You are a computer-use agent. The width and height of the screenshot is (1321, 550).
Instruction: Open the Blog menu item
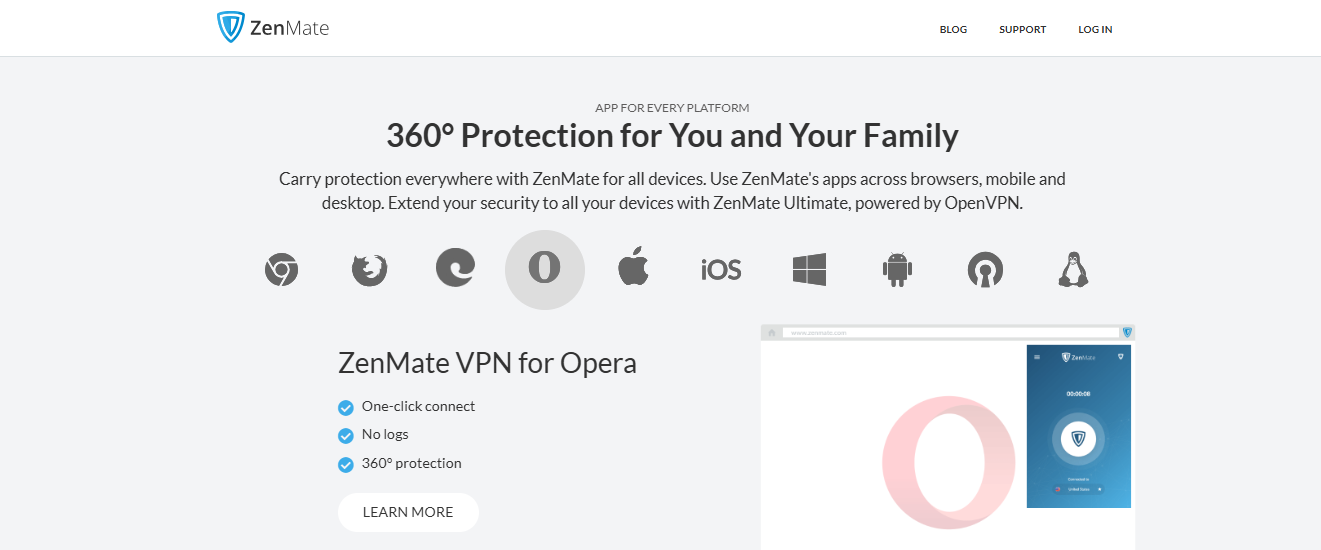(953, 29)
